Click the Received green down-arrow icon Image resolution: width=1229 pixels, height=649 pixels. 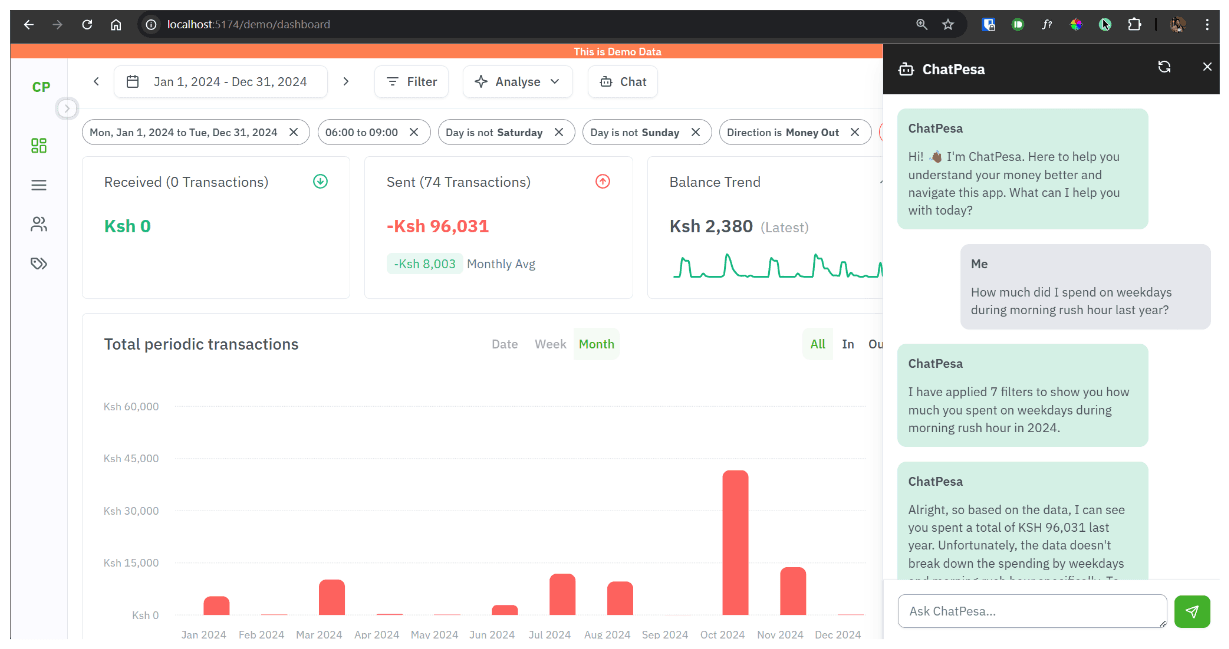[320, 181]
